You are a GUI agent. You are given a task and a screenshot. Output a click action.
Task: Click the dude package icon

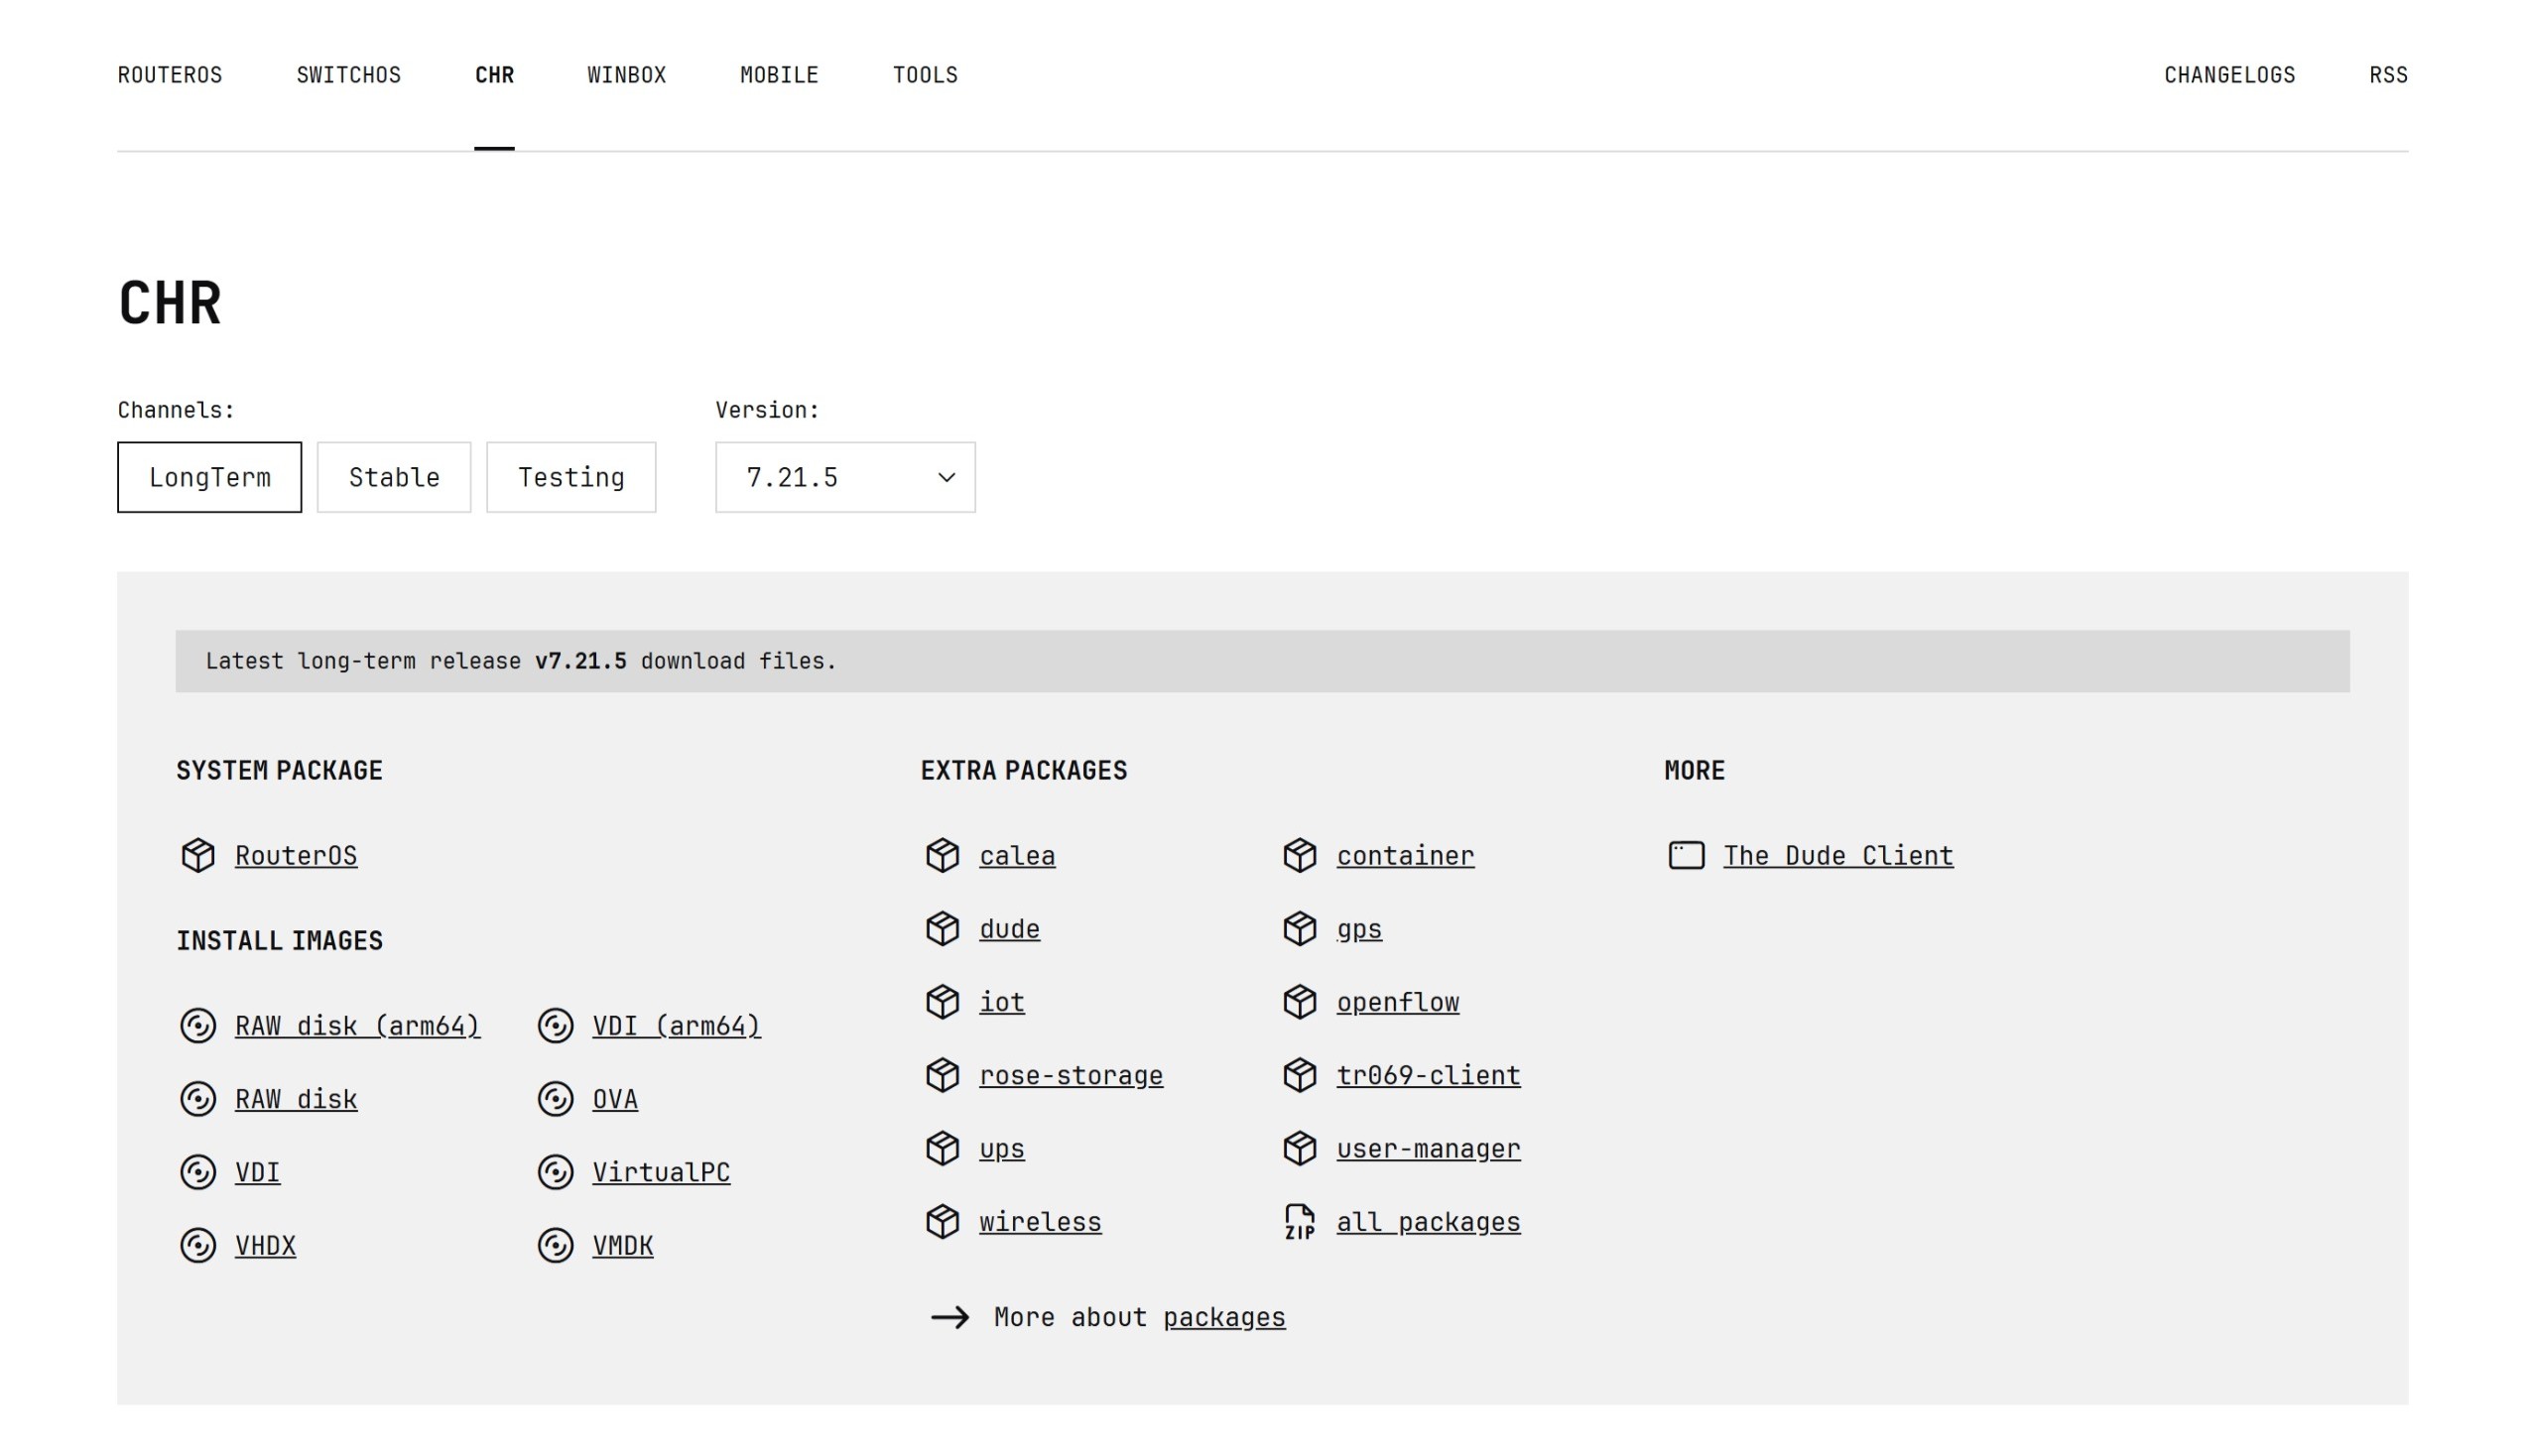(942, 928)
